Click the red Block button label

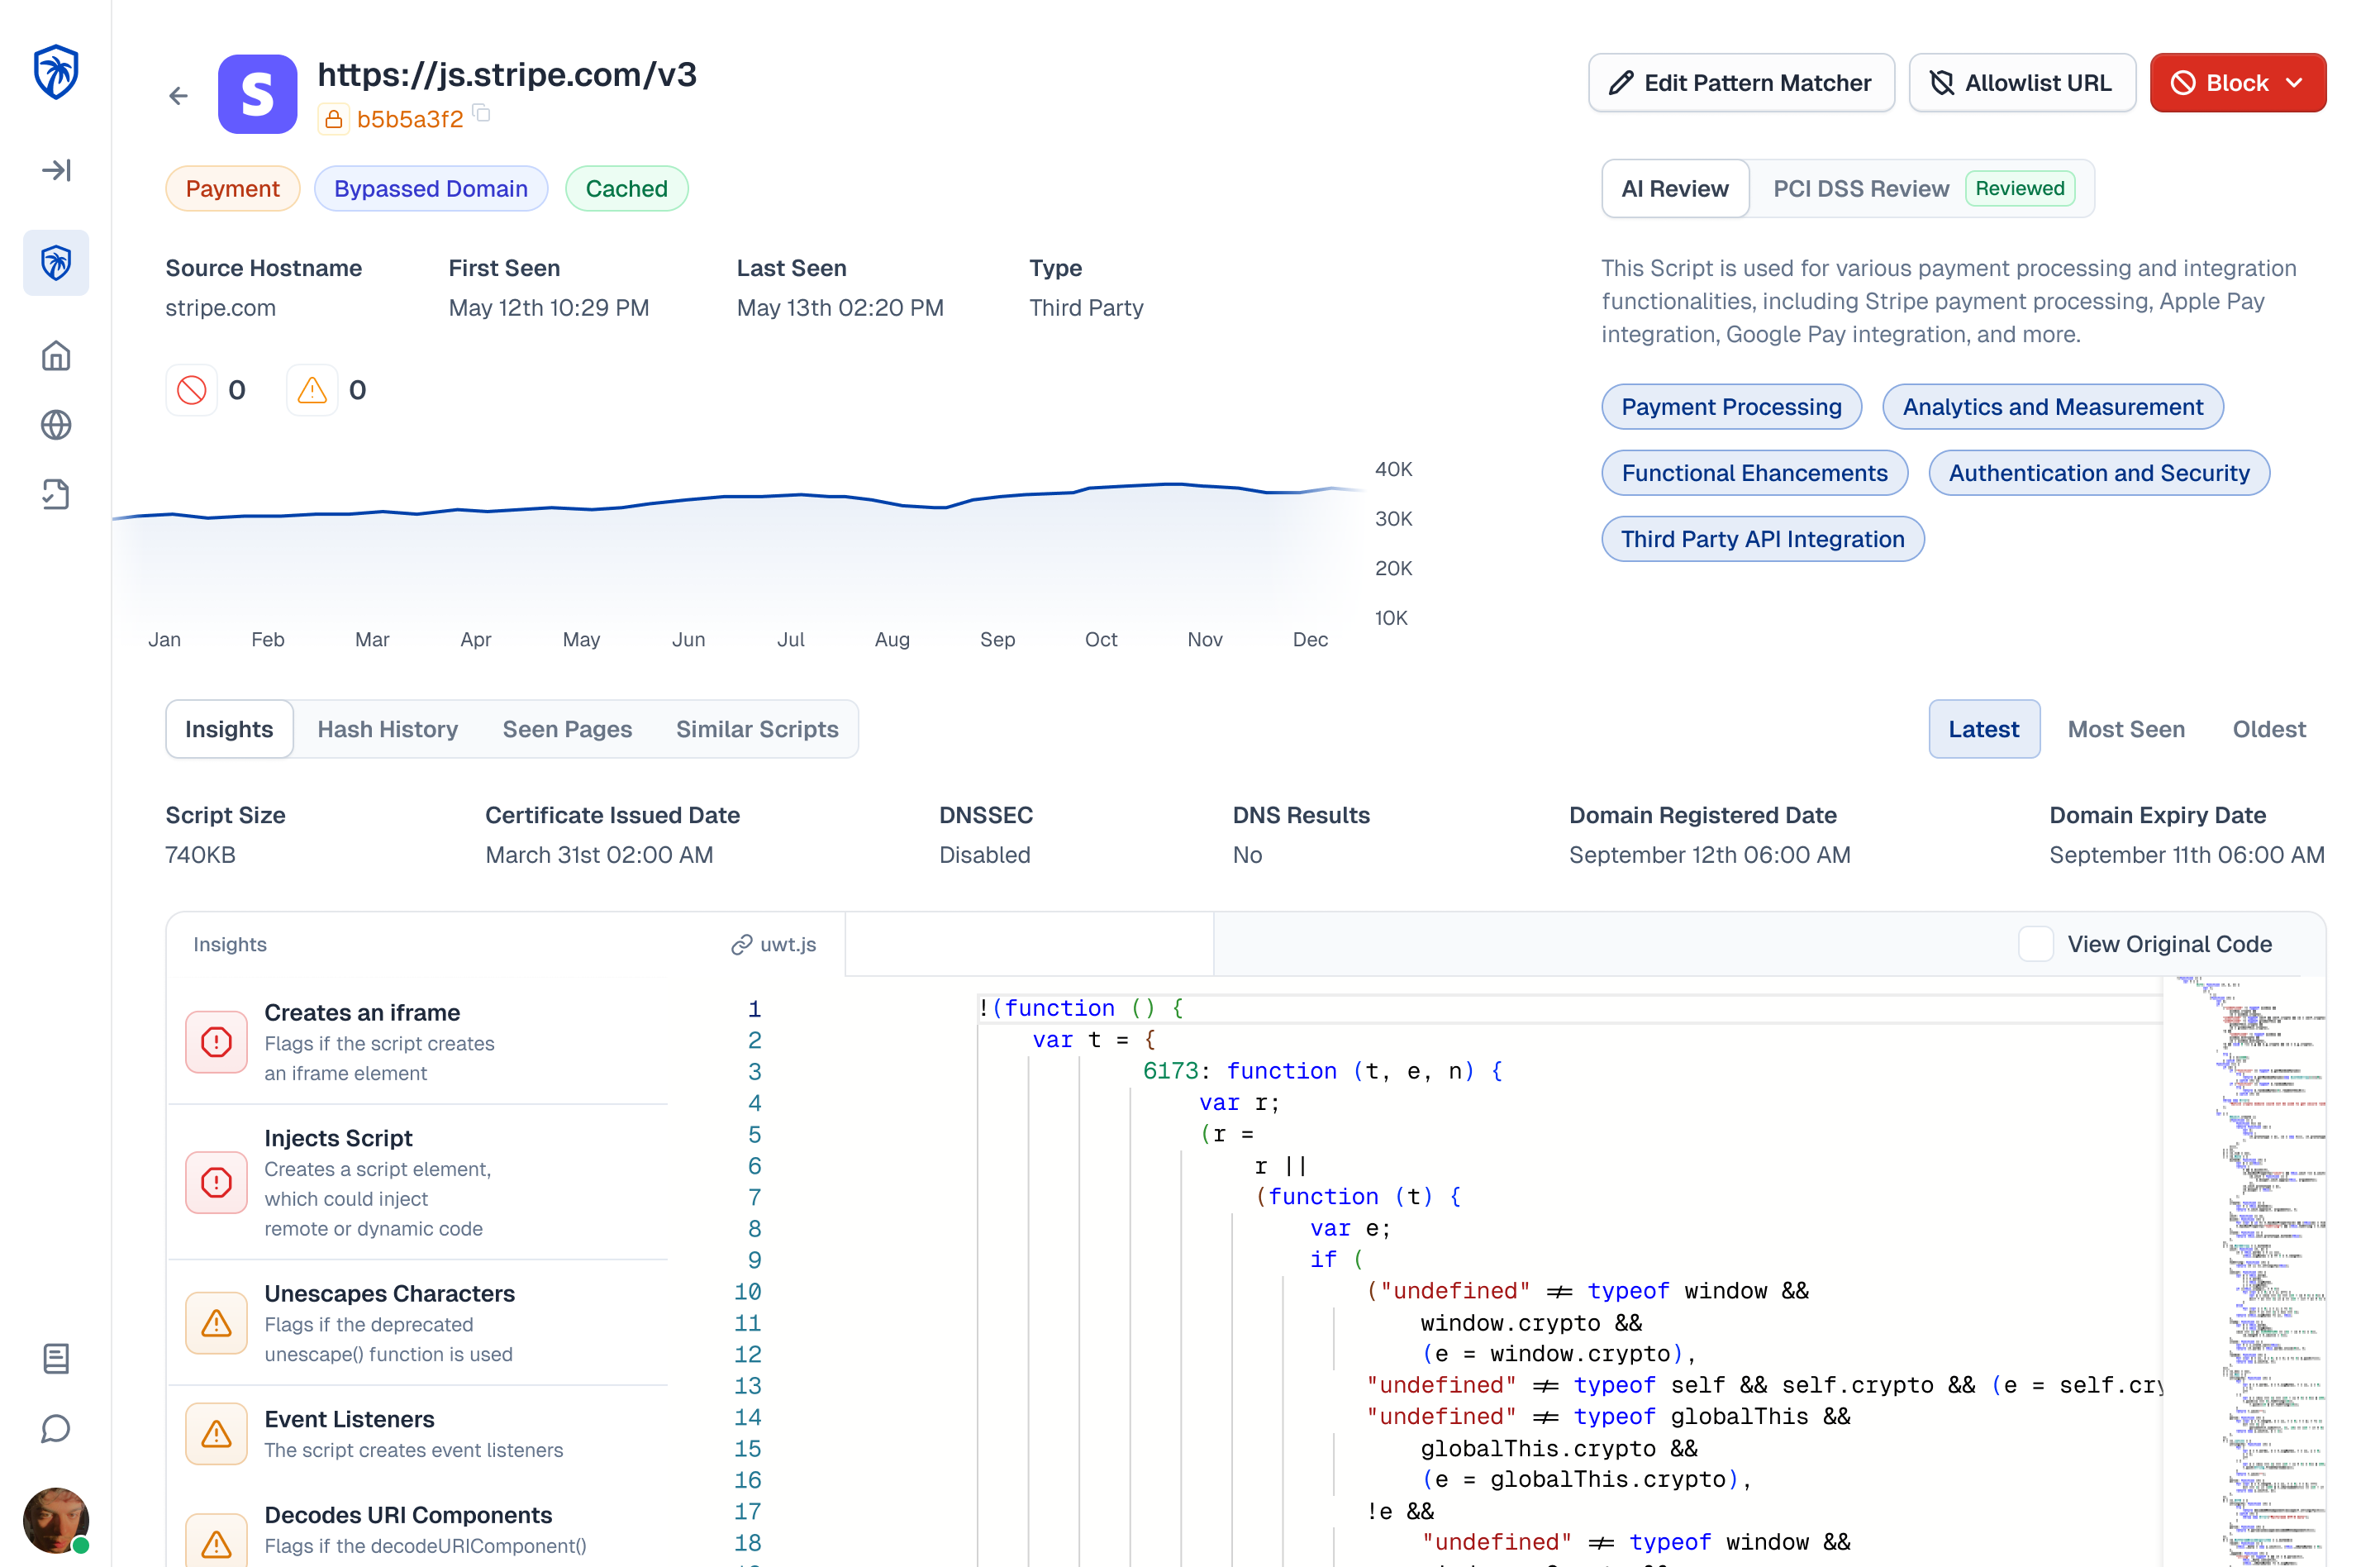[2238, 83]
